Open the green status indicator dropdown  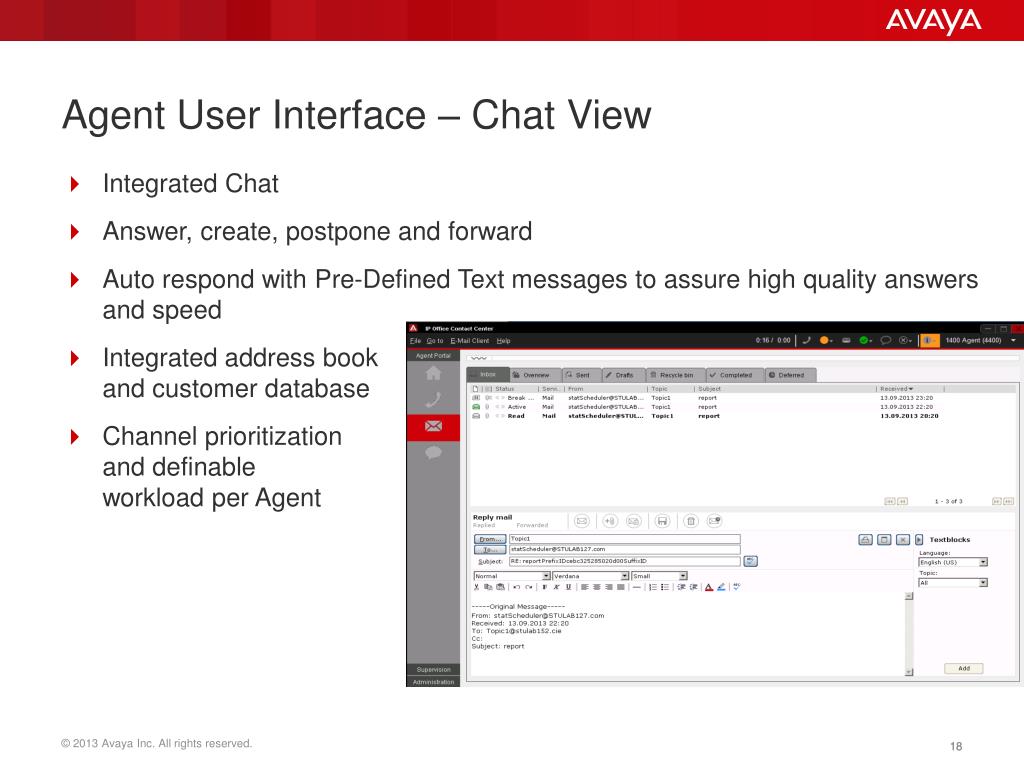[x=866, y=340]
